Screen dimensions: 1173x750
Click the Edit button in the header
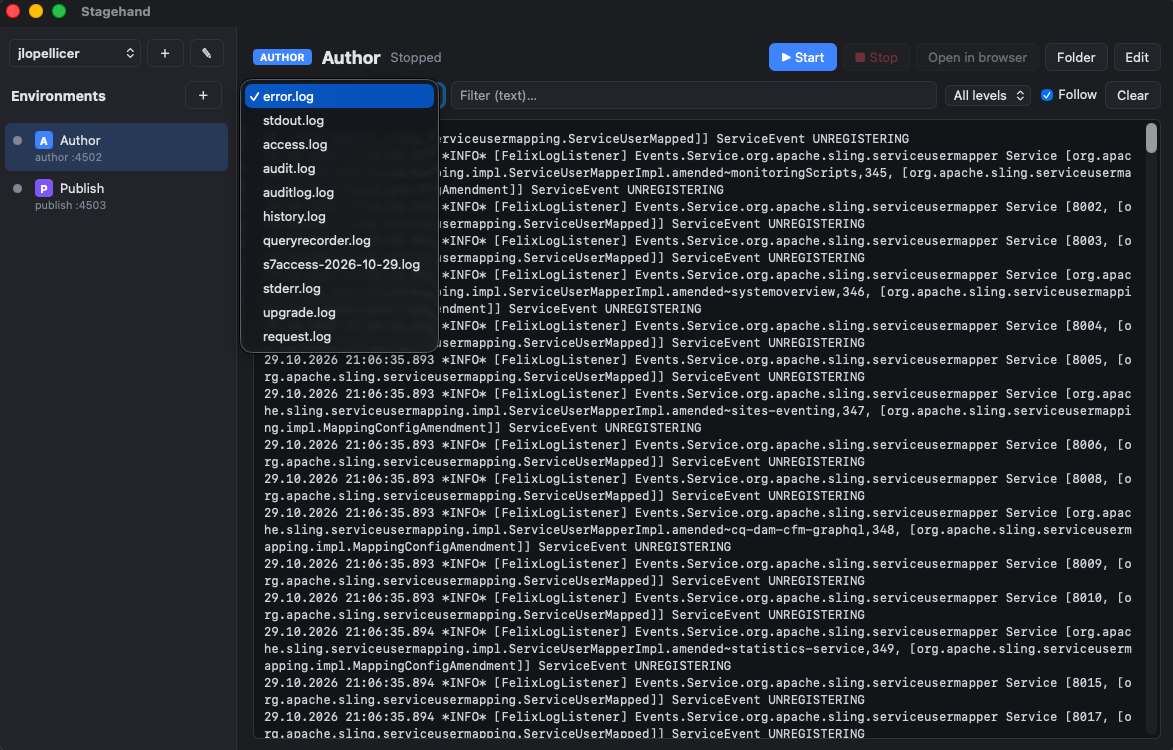click(1136, 58)
